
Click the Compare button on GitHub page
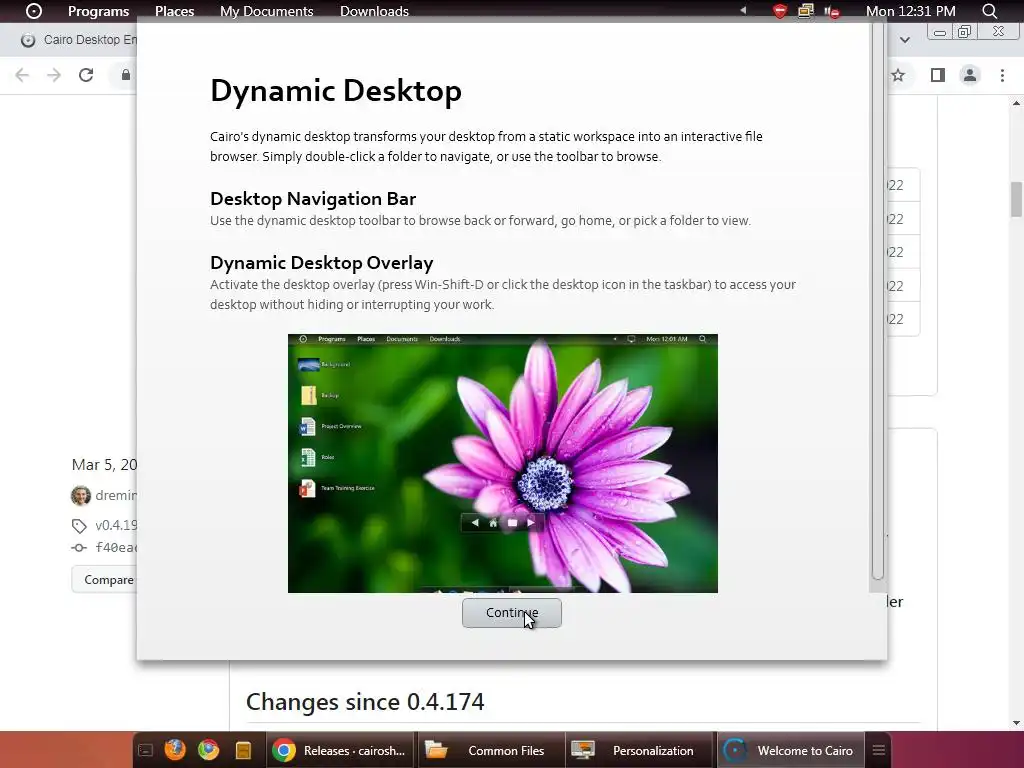click(x=104, y=579)
